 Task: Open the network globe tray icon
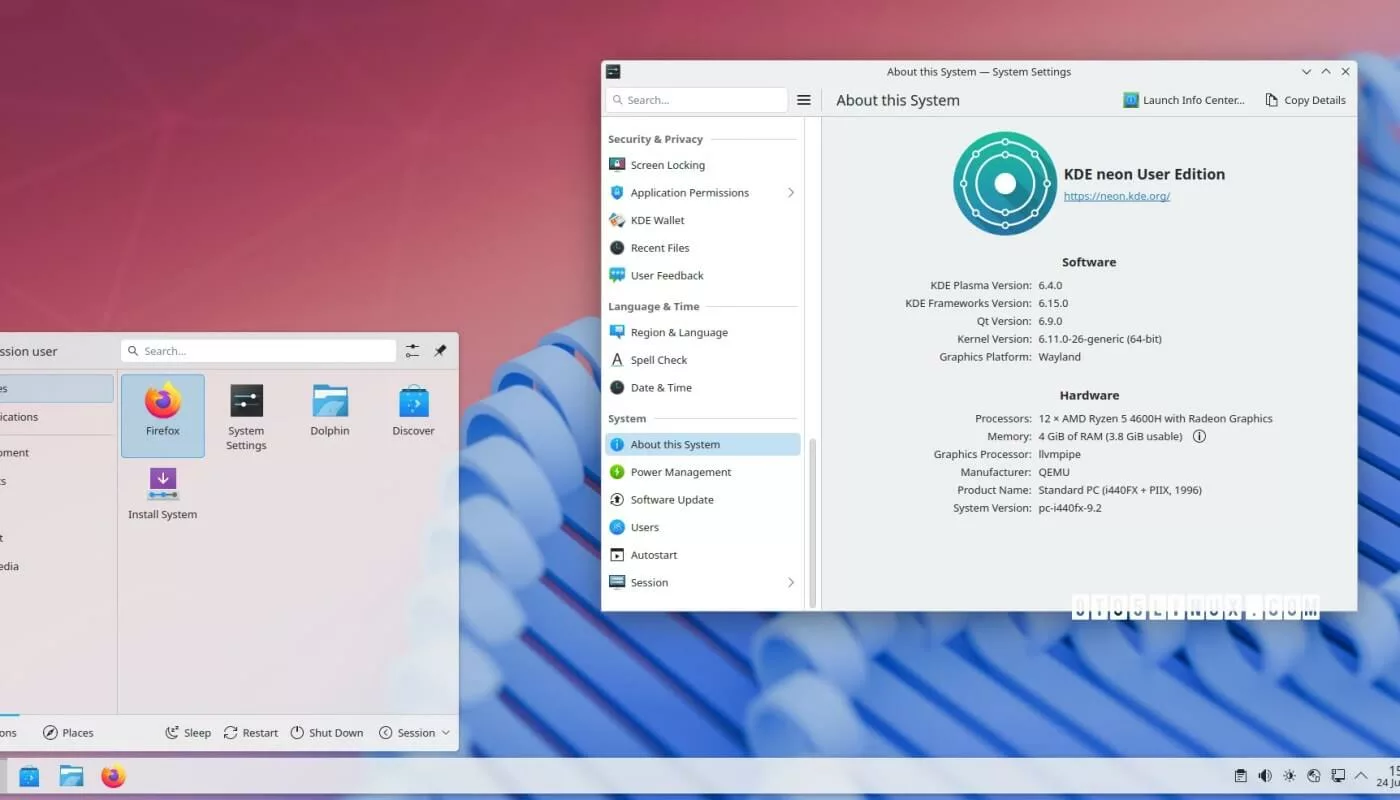pos(1314,776)
